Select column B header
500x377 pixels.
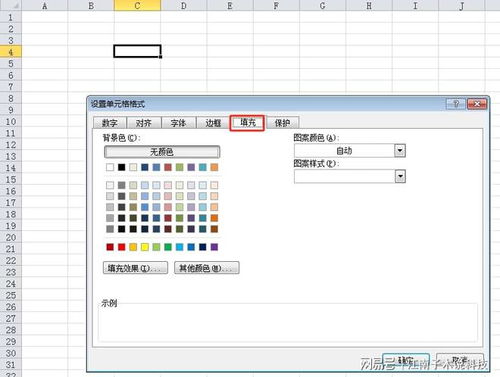click(x=91, y=5)
